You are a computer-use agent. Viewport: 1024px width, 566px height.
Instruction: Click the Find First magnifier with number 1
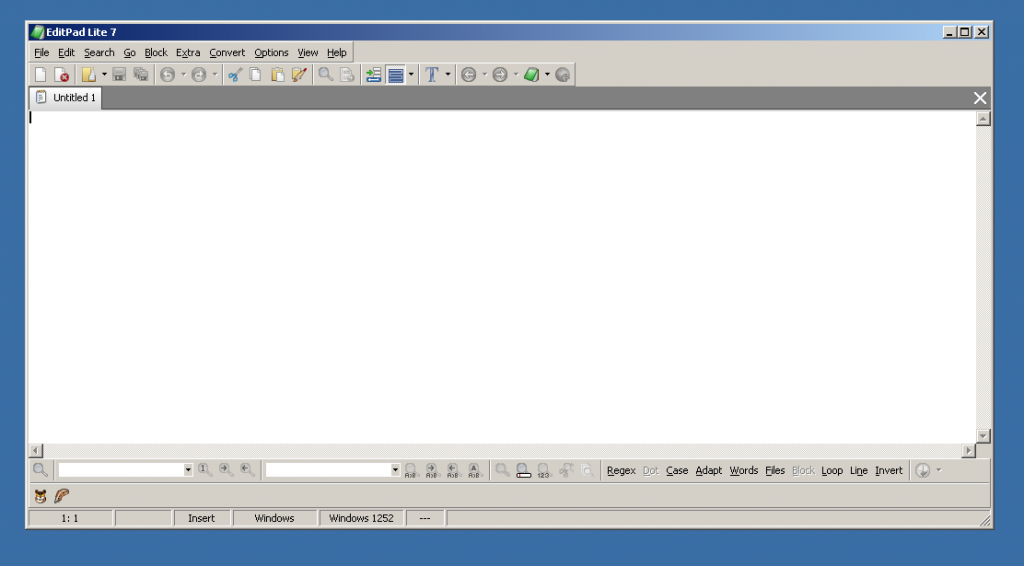click(205, 470)
